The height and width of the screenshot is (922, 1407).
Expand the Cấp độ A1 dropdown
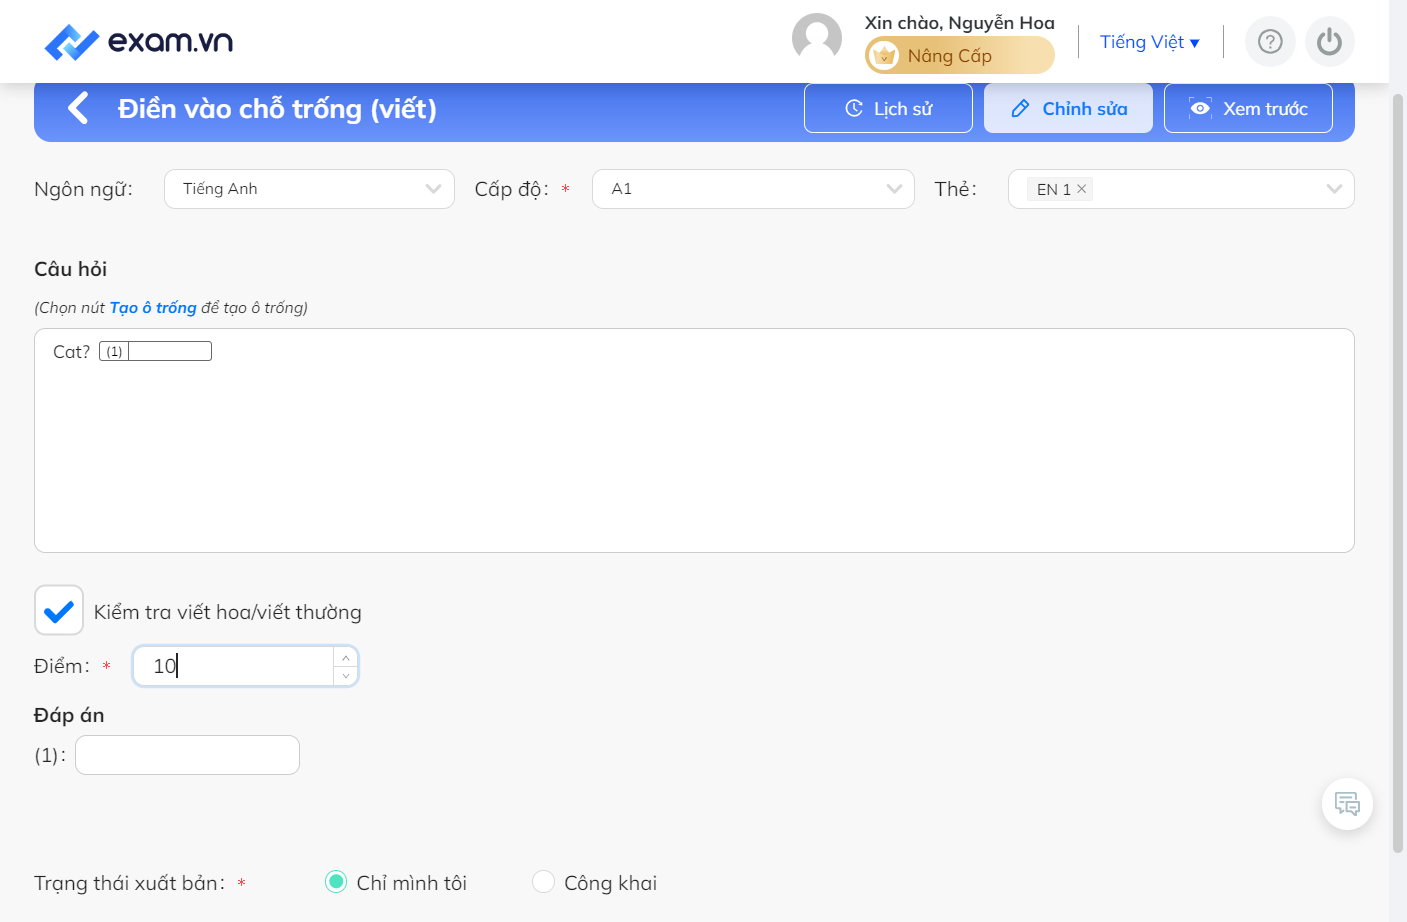[x=753, y=189]
